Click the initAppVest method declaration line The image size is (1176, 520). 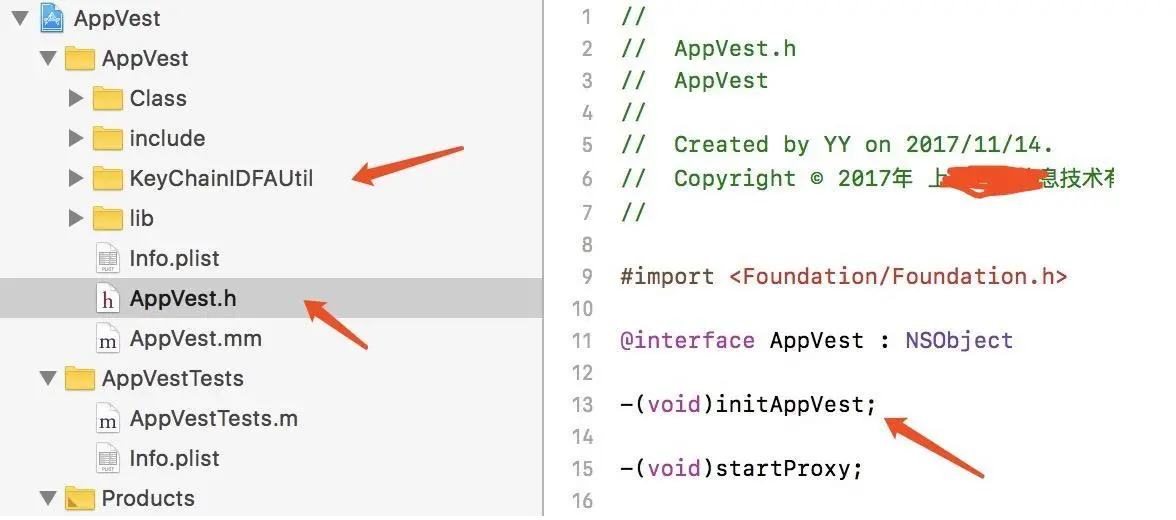tap(748, 404)
